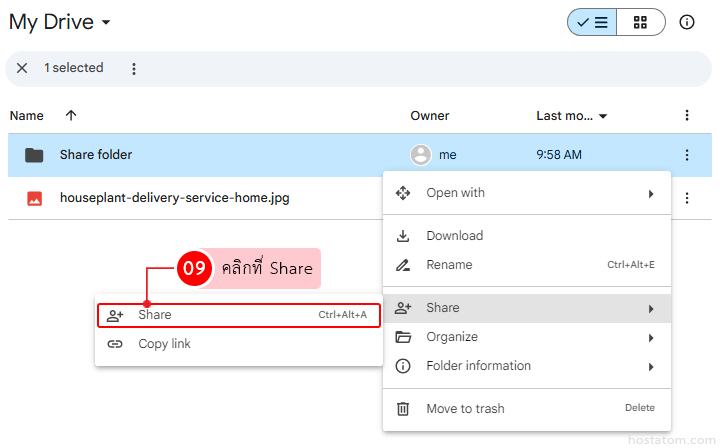Open more actions for Share folder row
This screenshot has height=448, width=720.
point(687,155)
